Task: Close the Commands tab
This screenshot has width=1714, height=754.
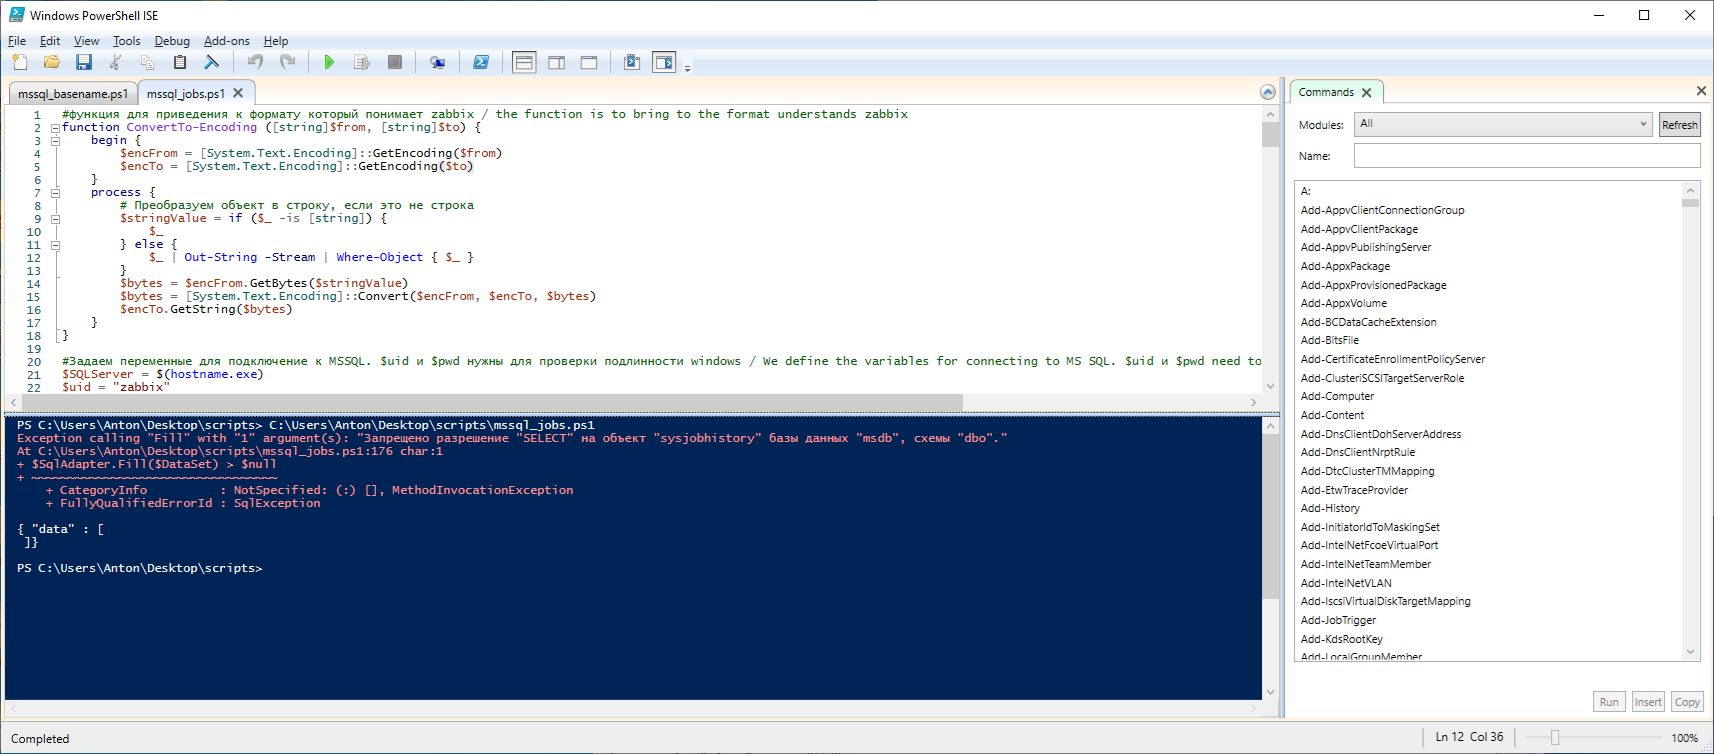Action: pyautogui.click(x=1366, y=92)
